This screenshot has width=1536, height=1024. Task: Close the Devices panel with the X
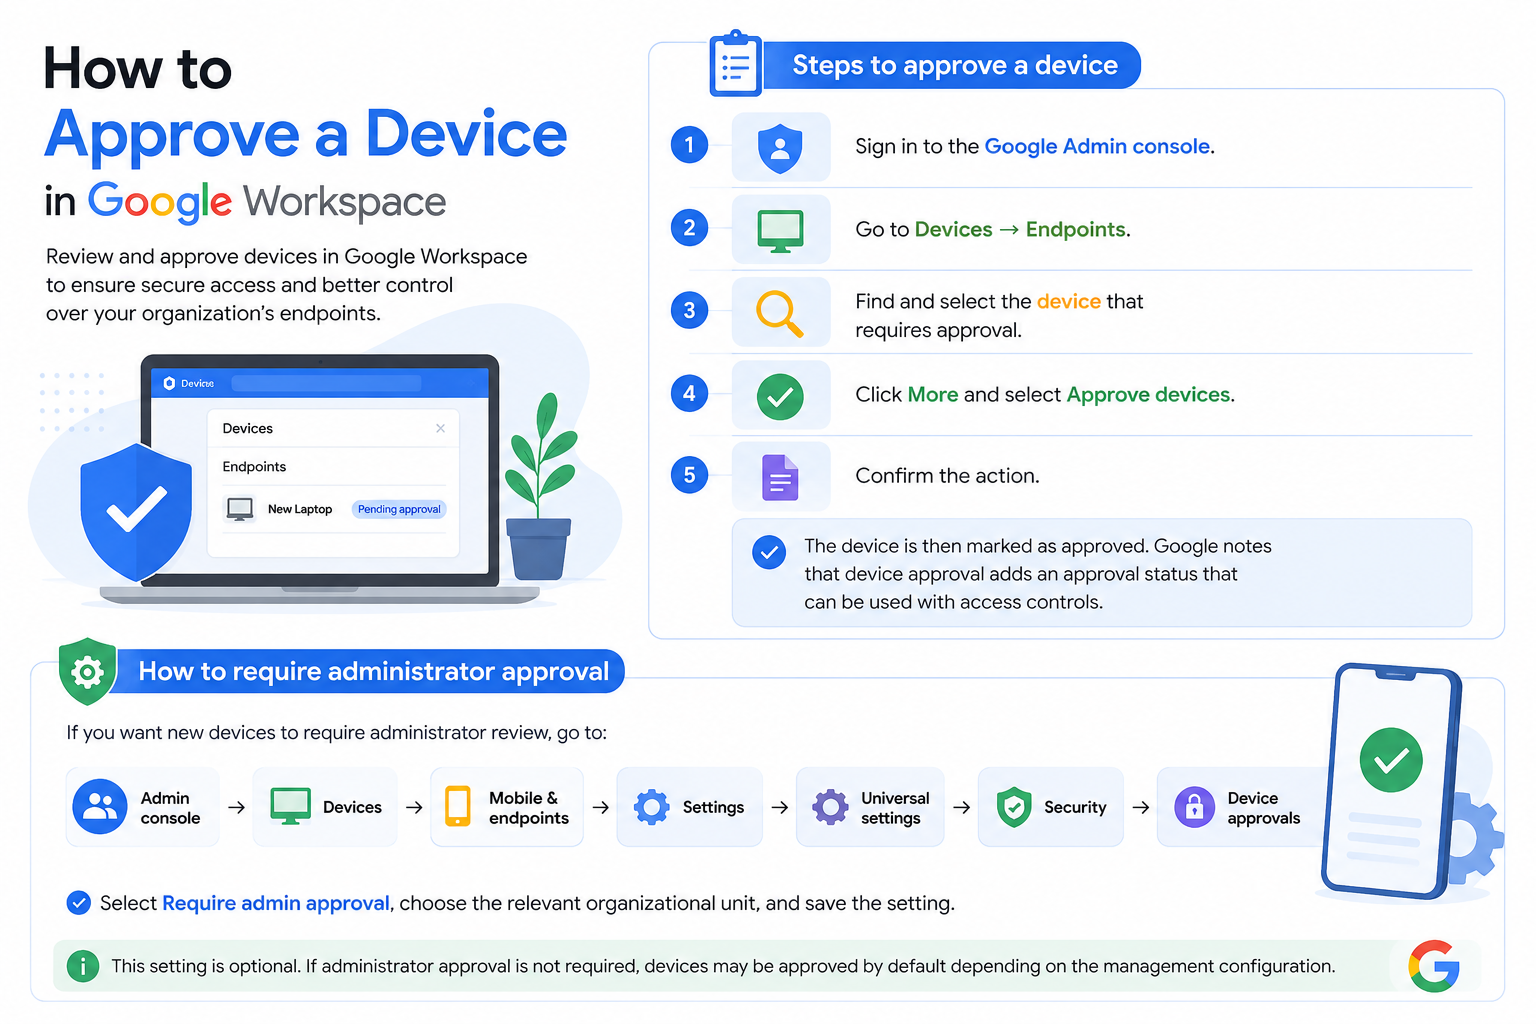[x=440, y=428]
